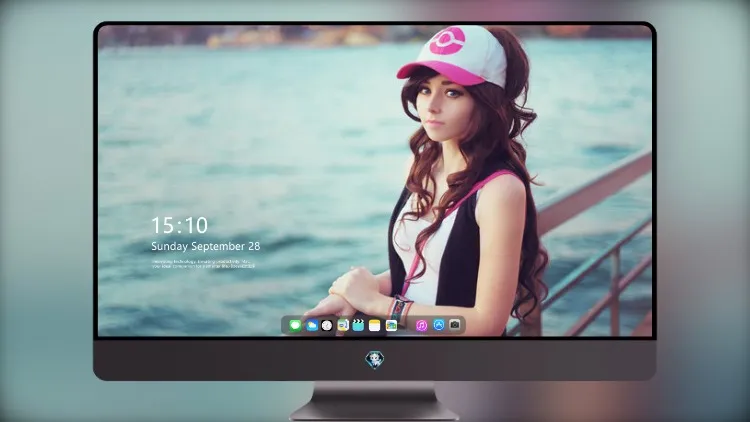Launch the teal clapperboard video app

358,325
